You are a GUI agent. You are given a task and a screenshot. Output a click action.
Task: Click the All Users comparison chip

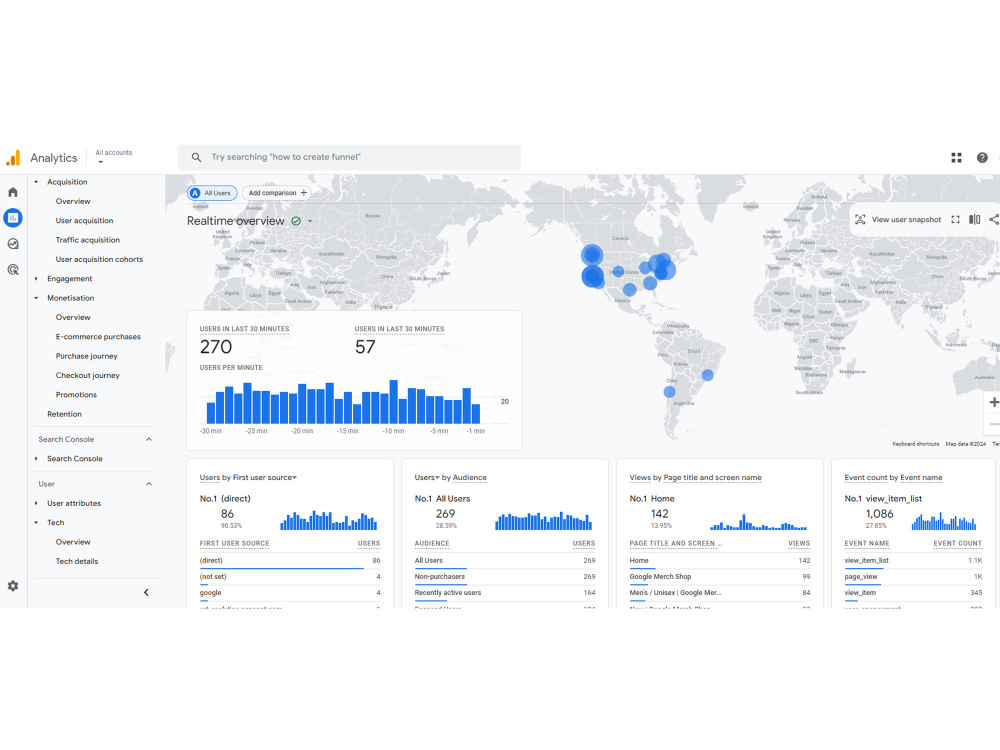tap(212, 193)
